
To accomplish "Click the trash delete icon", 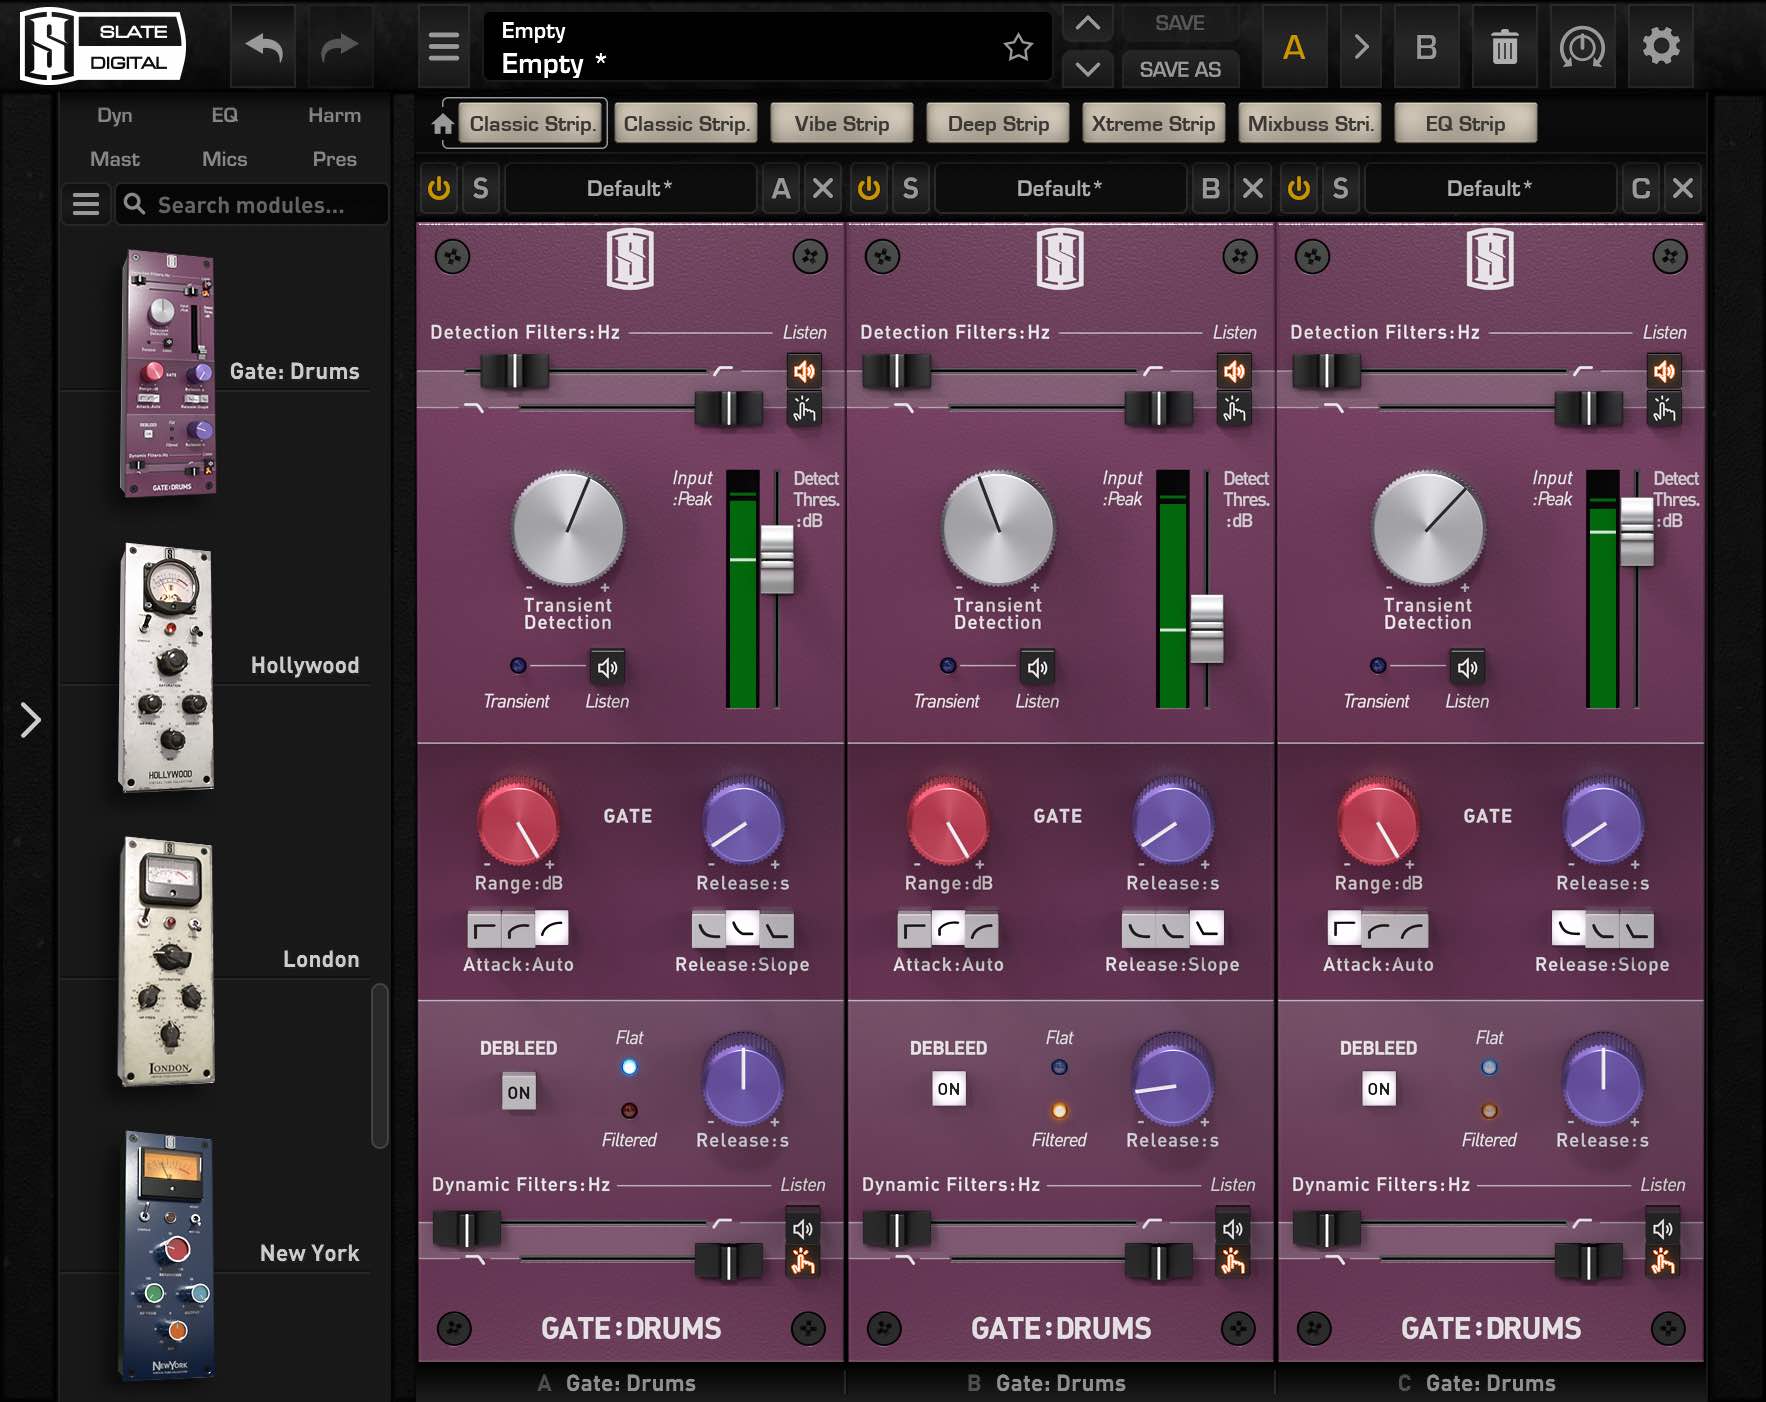I will pos(1504,47).
